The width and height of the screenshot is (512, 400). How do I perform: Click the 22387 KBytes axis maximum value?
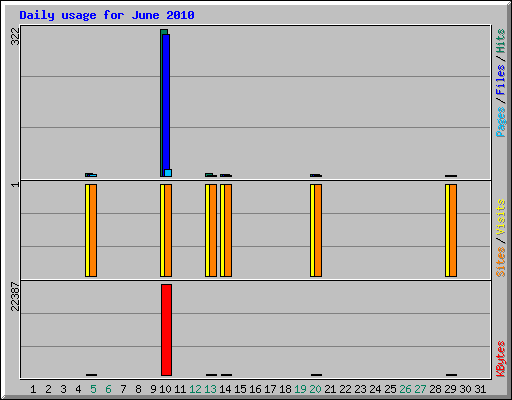click(x=15, y=296)
